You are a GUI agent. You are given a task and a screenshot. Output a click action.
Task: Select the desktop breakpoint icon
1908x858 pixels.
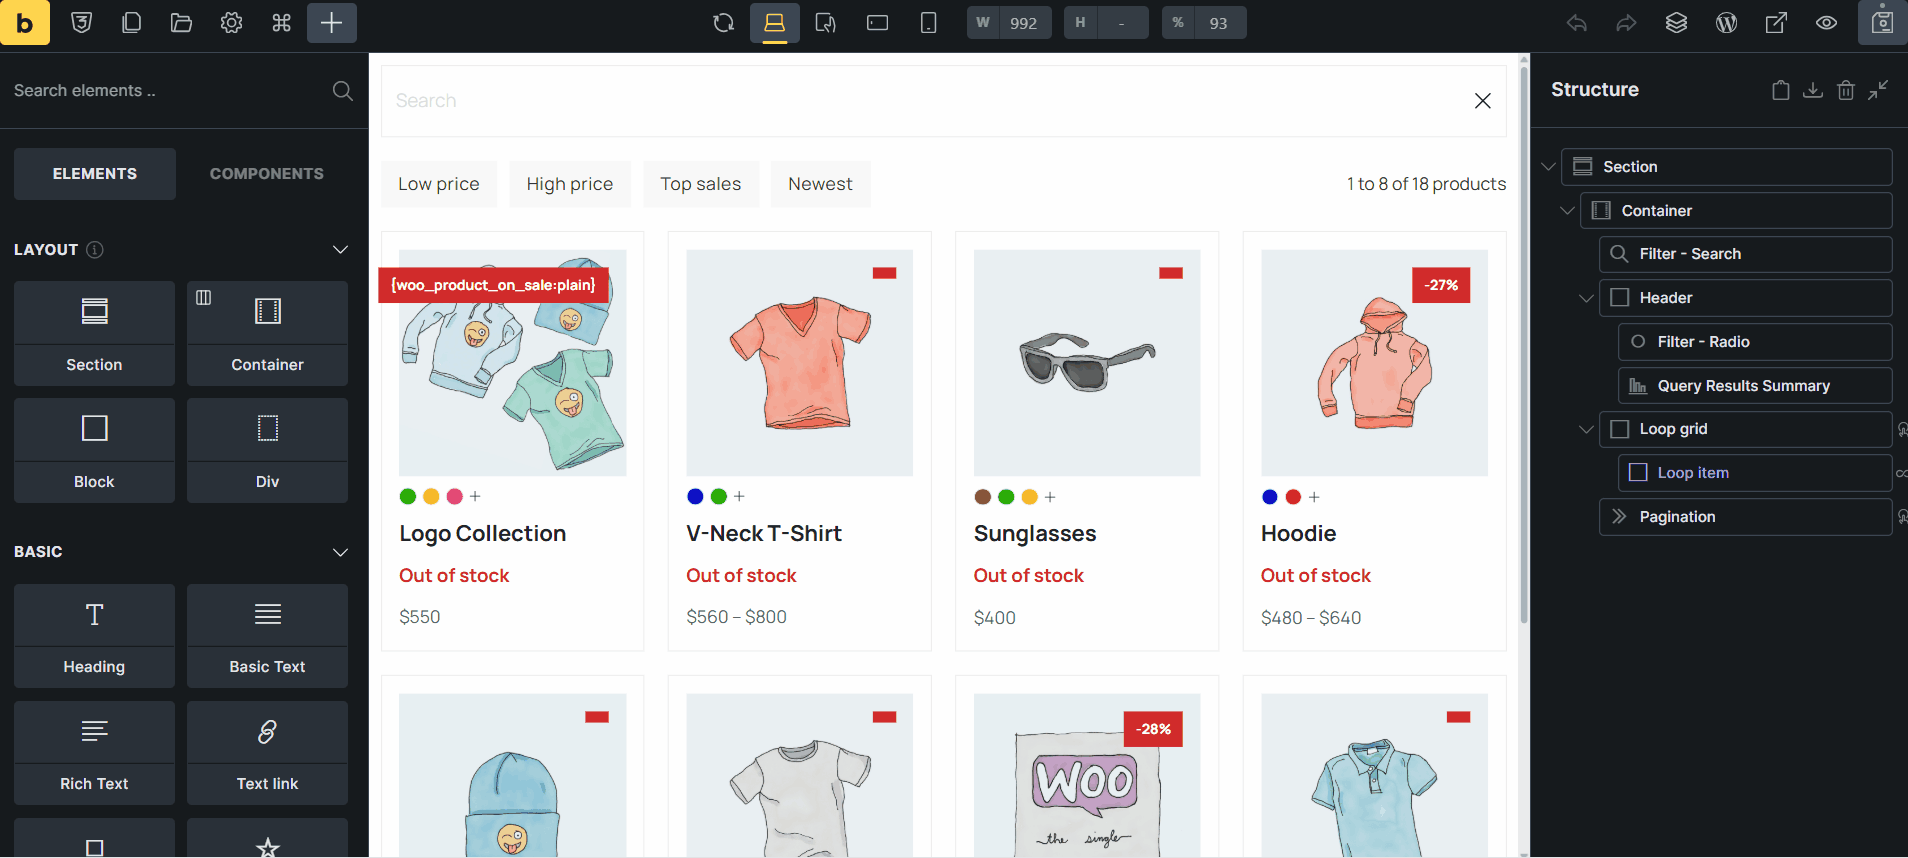775,22
